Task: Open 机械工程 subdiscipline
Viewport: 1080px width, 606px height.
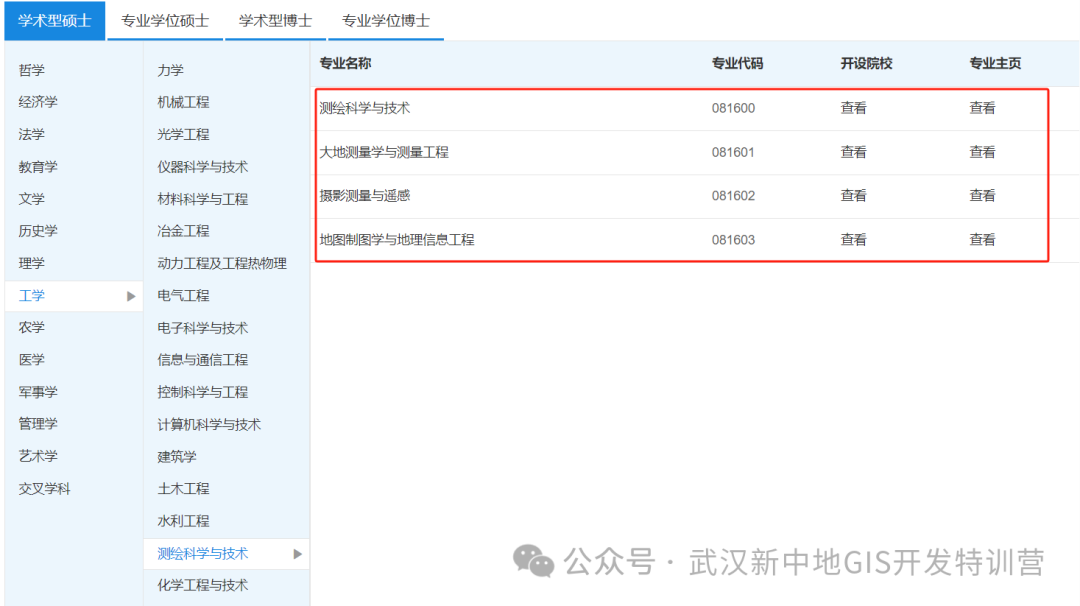Action: point(183,102)
